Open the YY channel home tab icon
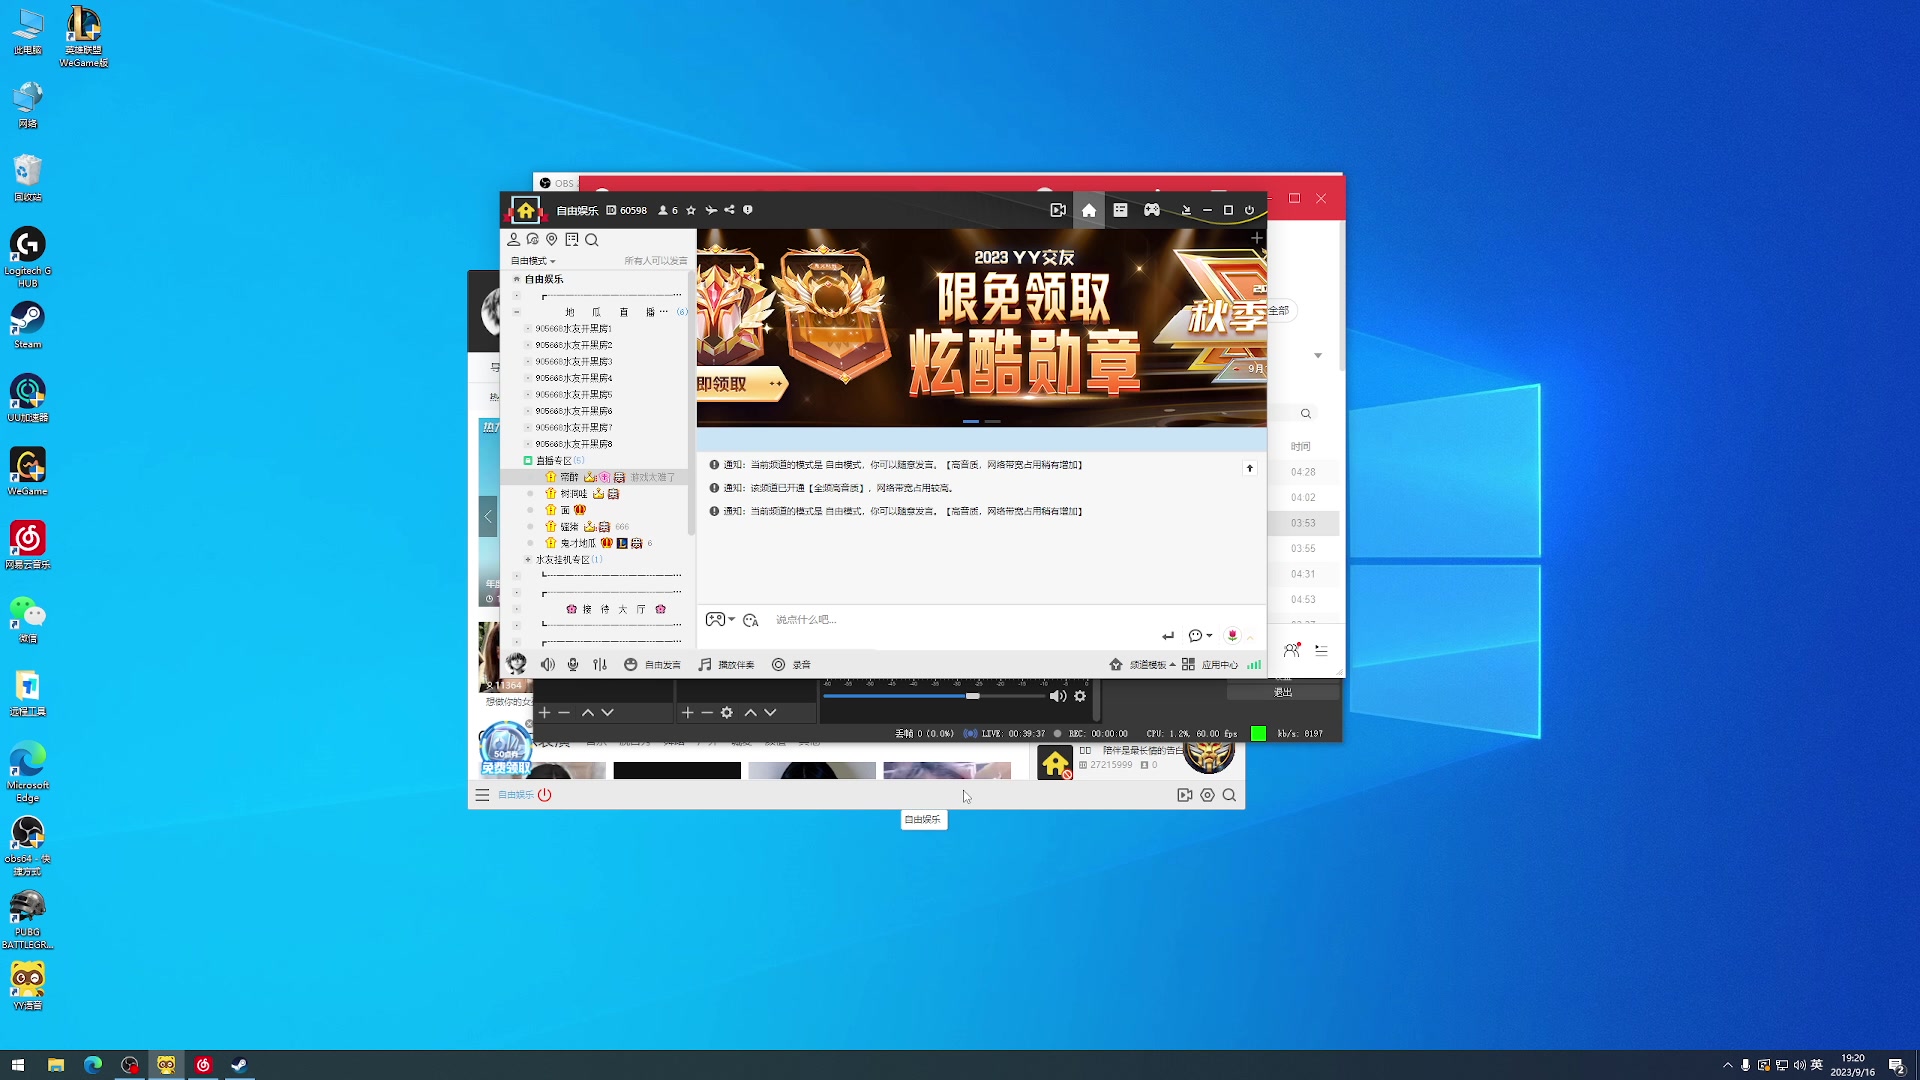The width and height of the screenshot is (1920, 1080). [x=1089, y=210]
